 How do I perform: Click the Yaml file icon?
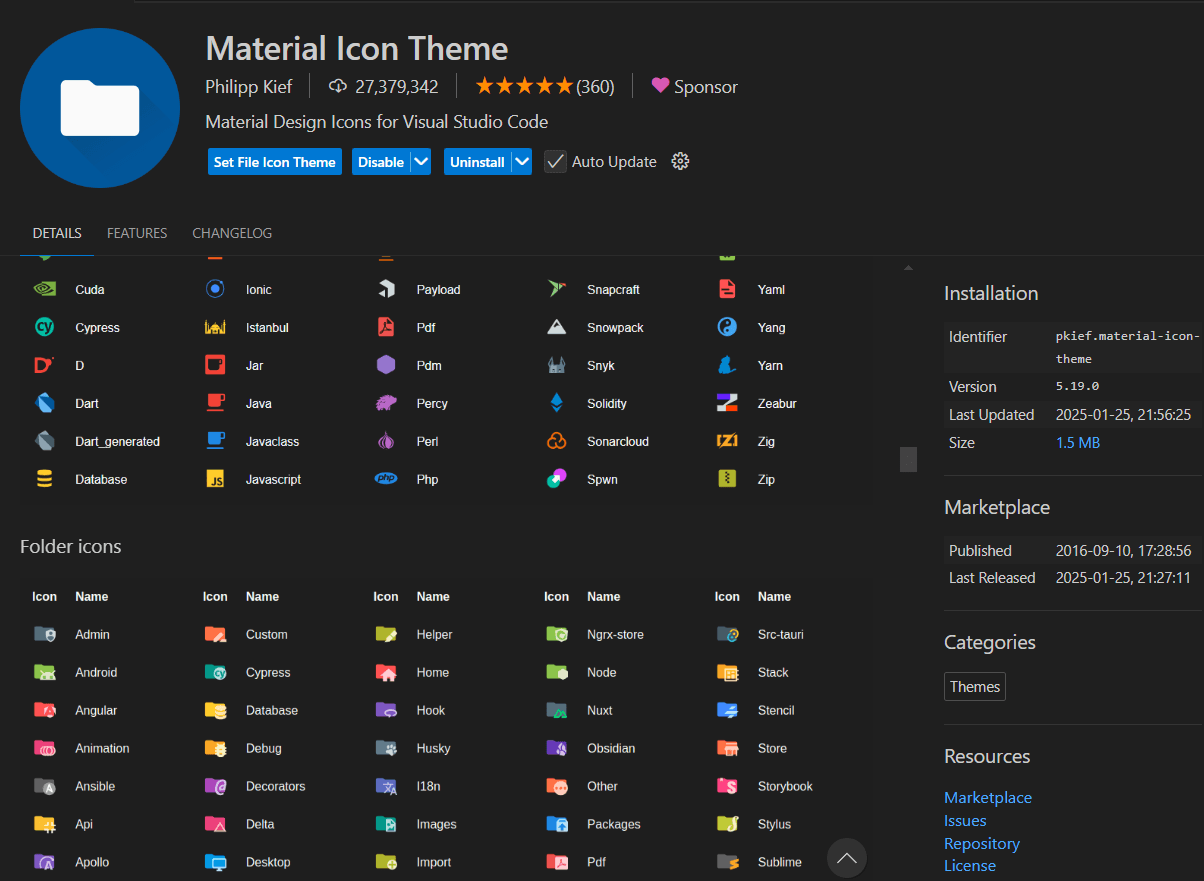click(x=727, y=289)
